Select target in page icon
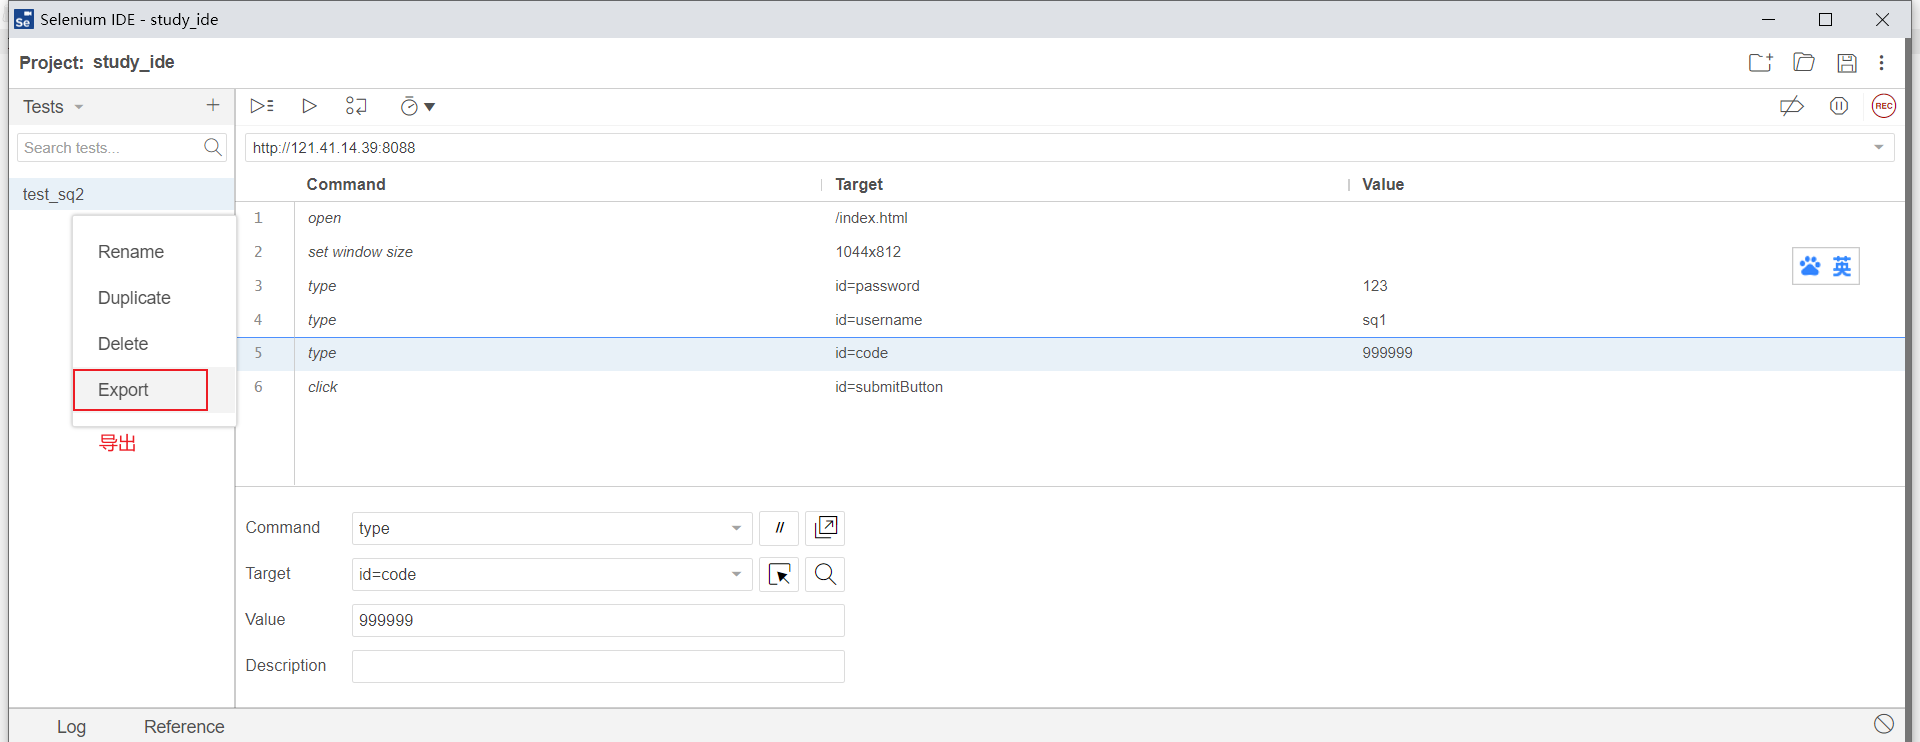This screenshot has width=1920, height=742. (x=779, y=574)
